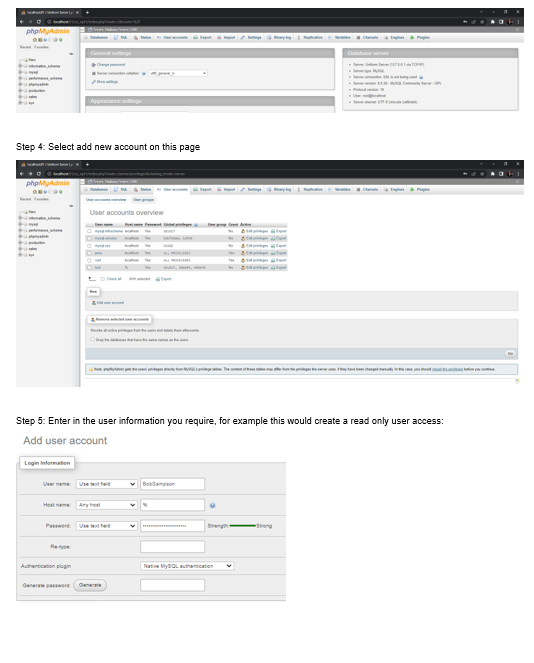Click Variables tab icon in User accounts screenshot
534x663 pixels.
click(330, 189)
